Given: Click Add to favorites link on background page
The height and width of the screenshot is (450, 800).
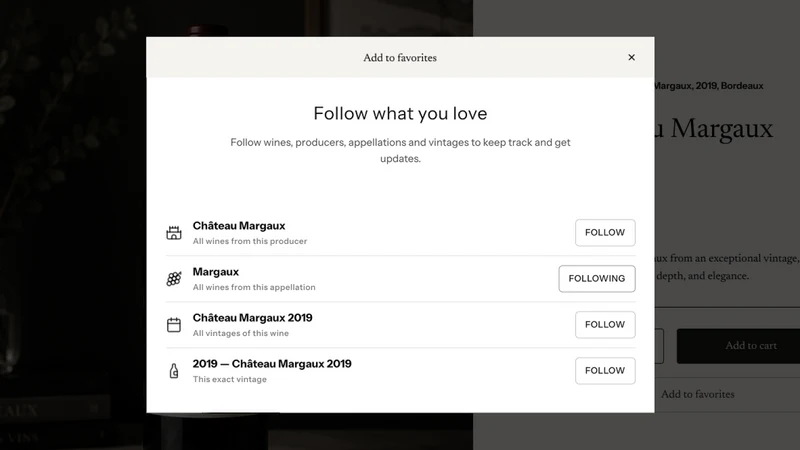Looking at the screenshot, I should click(x=697, y=394).
